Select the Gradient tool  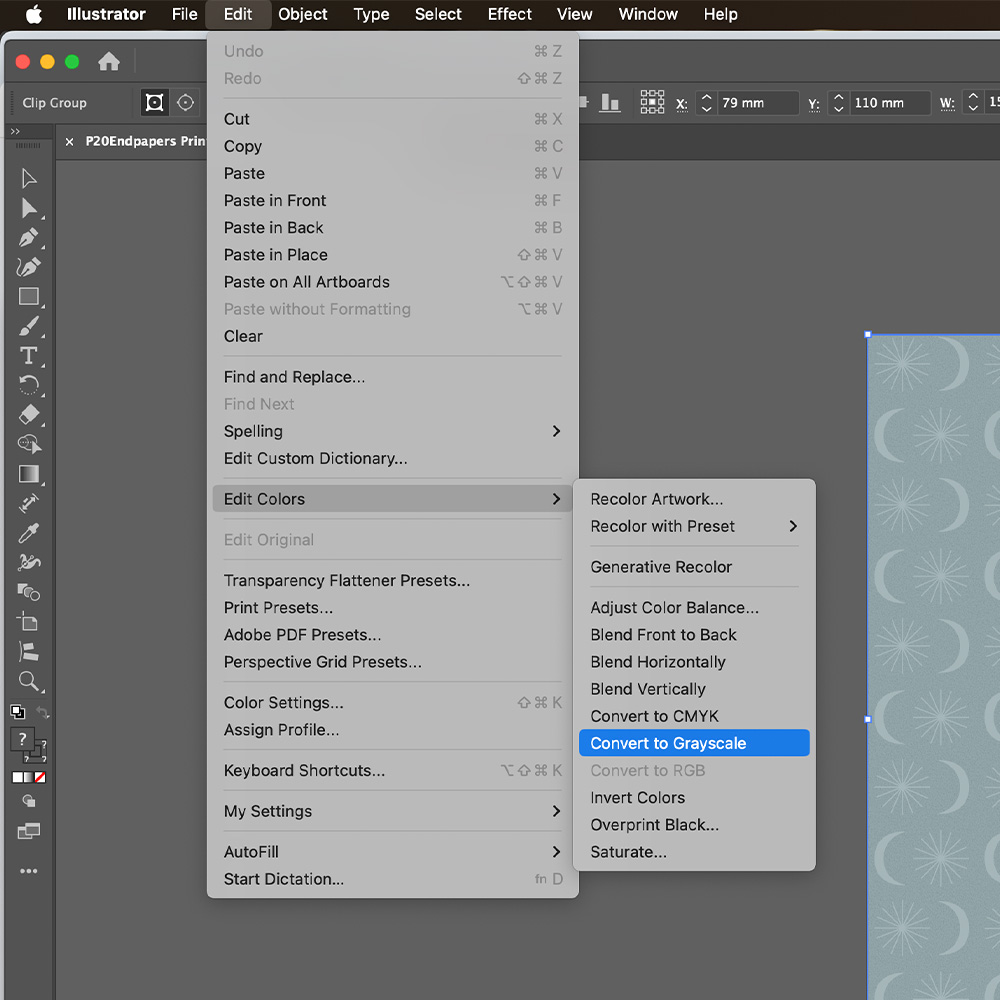point(29,474)
